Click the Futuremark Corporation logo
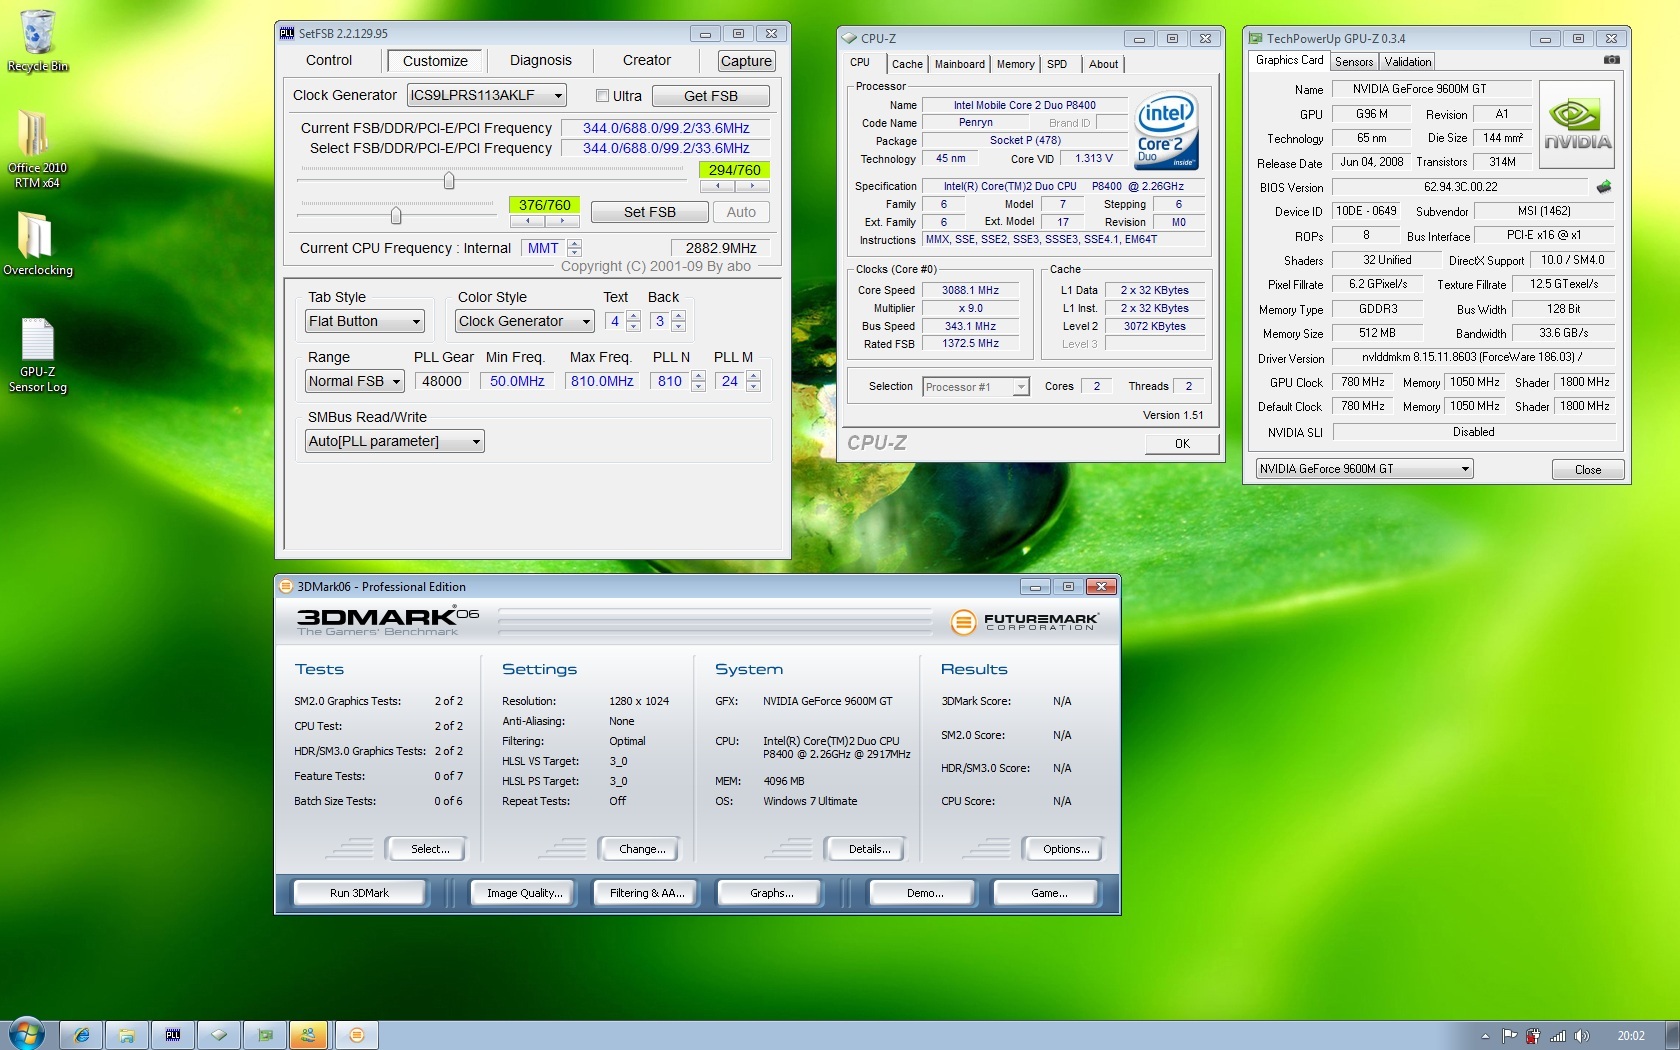 pyautogui.click(x=1025, y=622)
